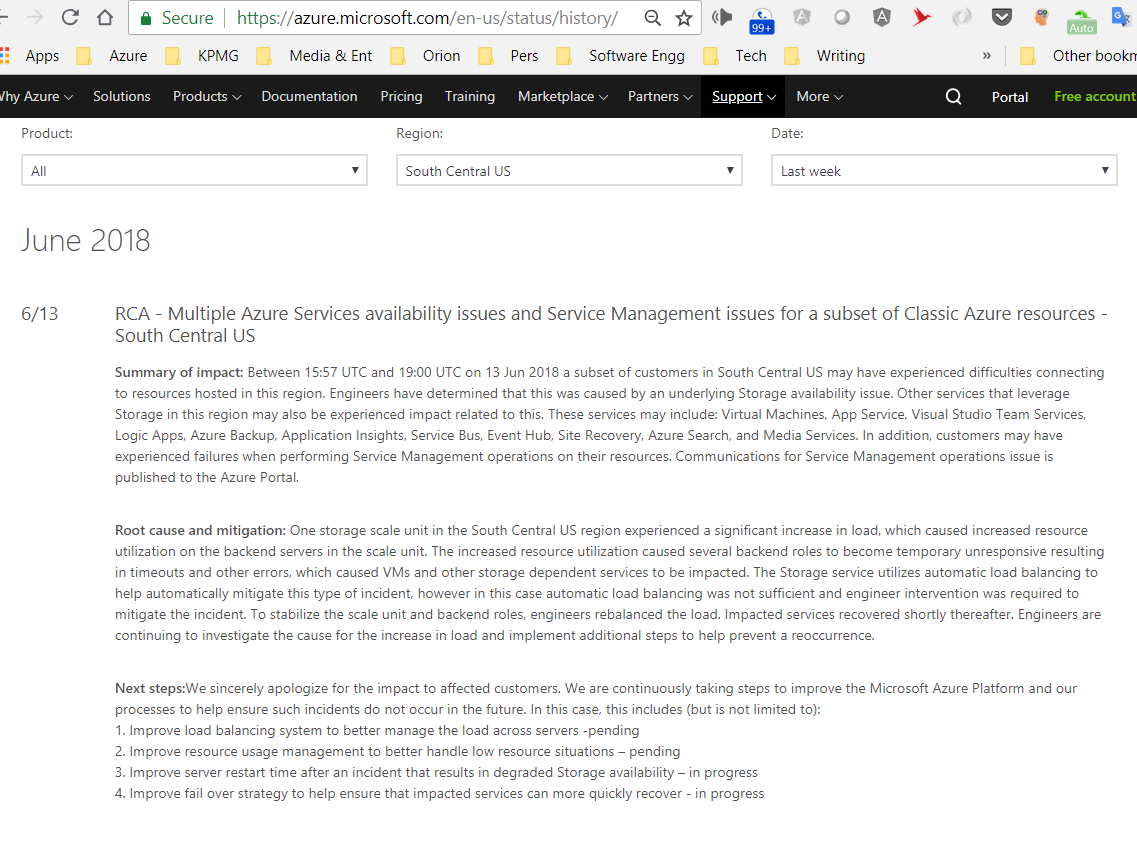Show hidden bookmarks via double chevron
The image size is (1137, 841).
pos(987,56)
